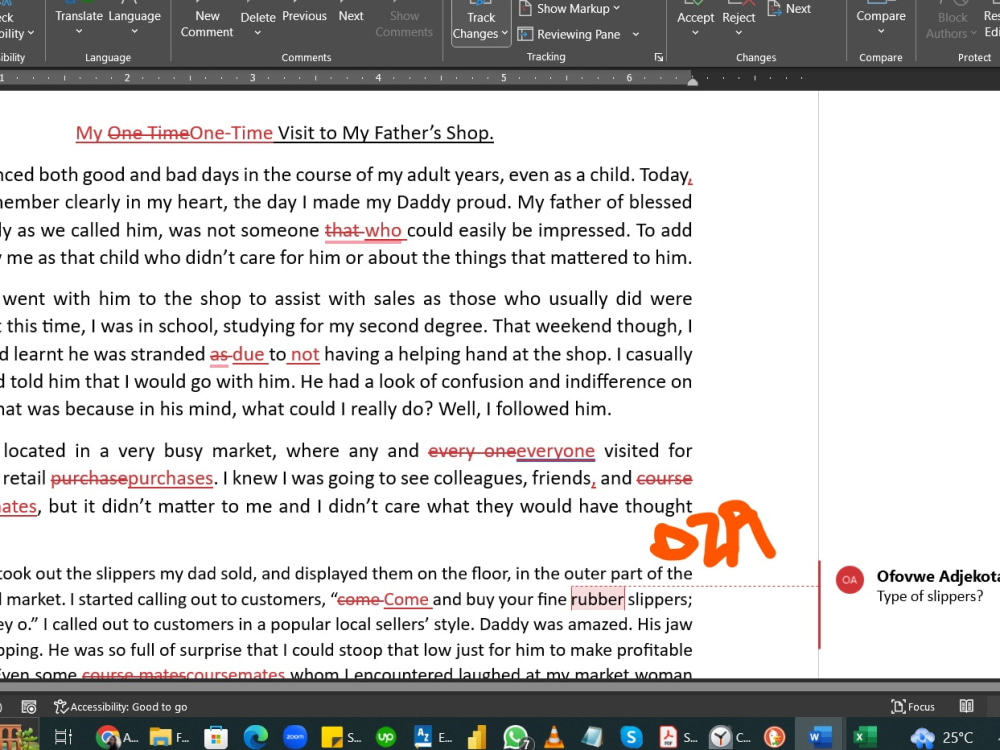Screen dimensions: 1000x750
Task: Open the Delete comment dropdown arrow
Action: 258,33
